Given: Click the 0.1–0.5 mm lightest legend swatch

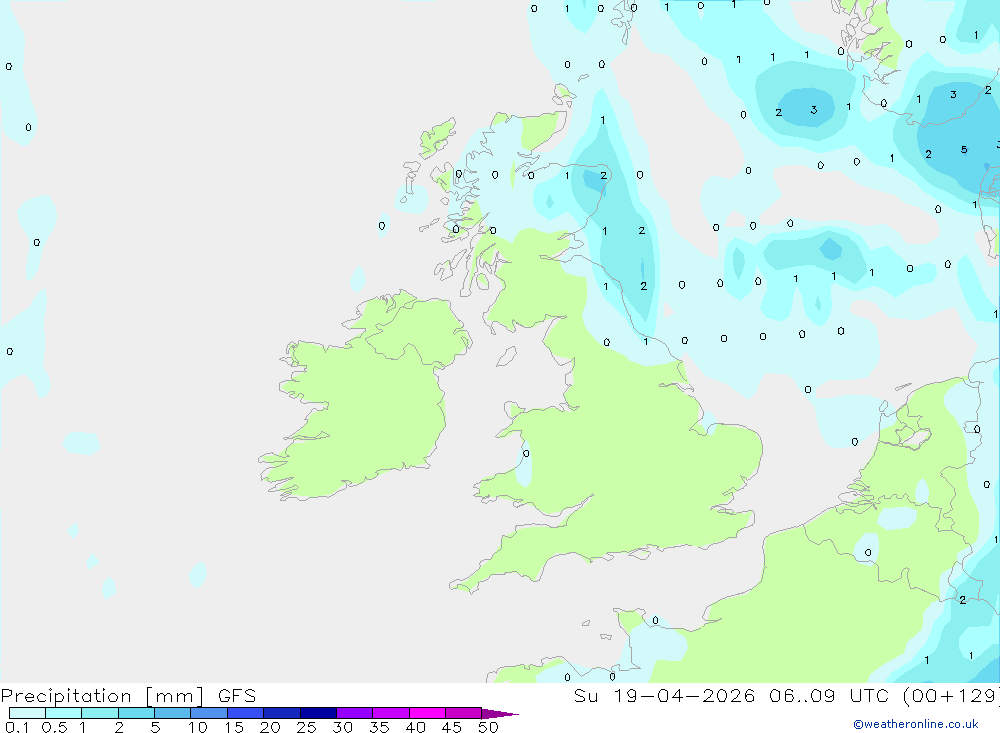Looking at the screenshot, I should pos(27,713).
